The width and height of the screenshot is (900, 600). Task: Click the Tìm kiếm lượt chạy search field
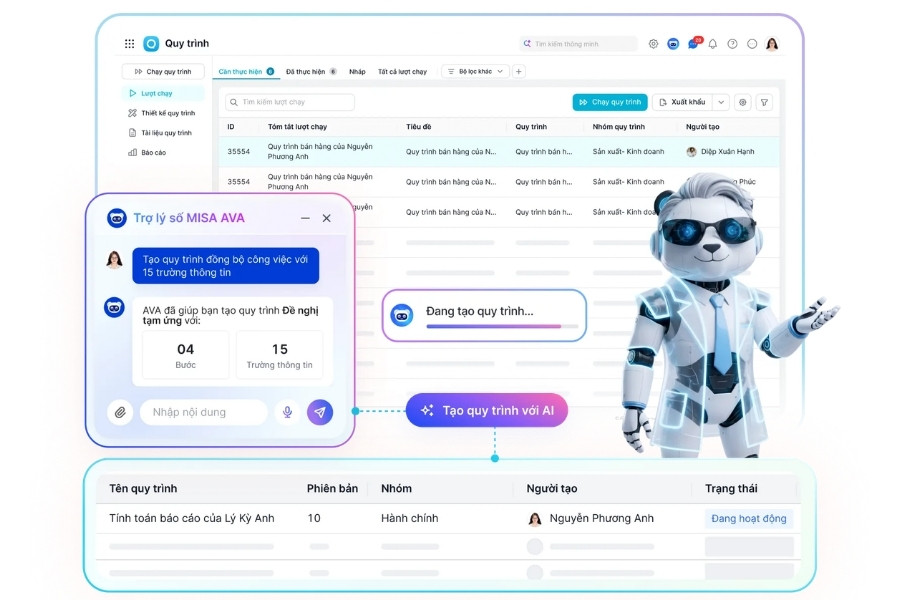[x=290, y=102]
